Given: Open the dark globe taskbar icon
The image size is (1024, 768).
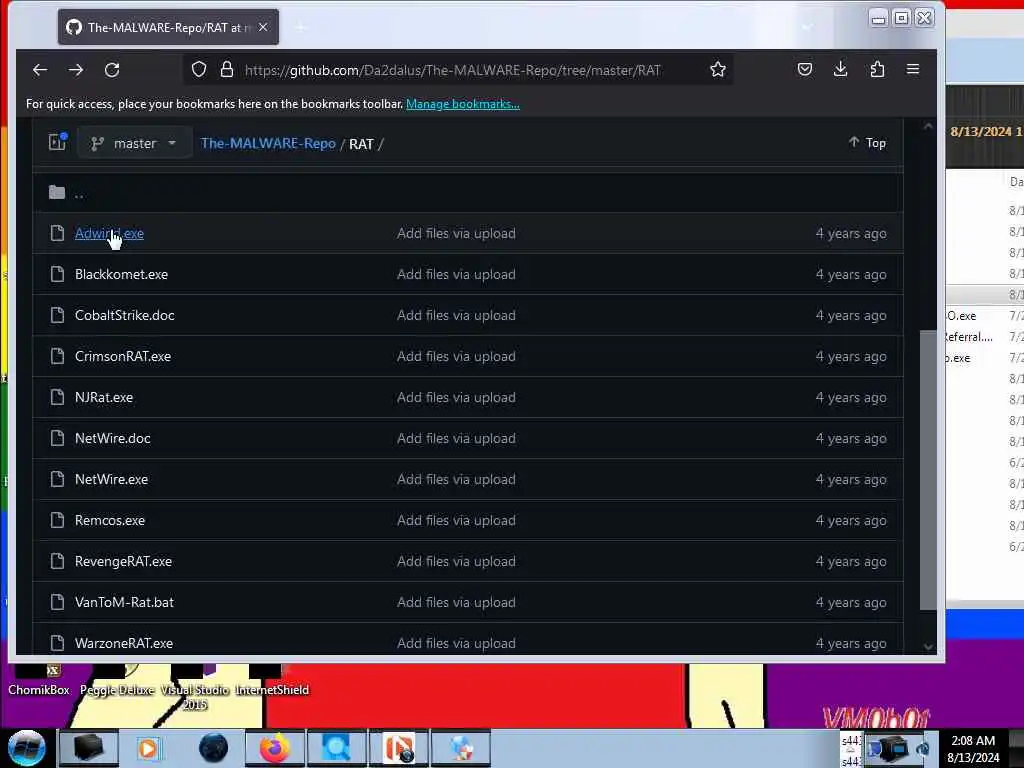Looking at the screenshot, I should coord(214,748).
